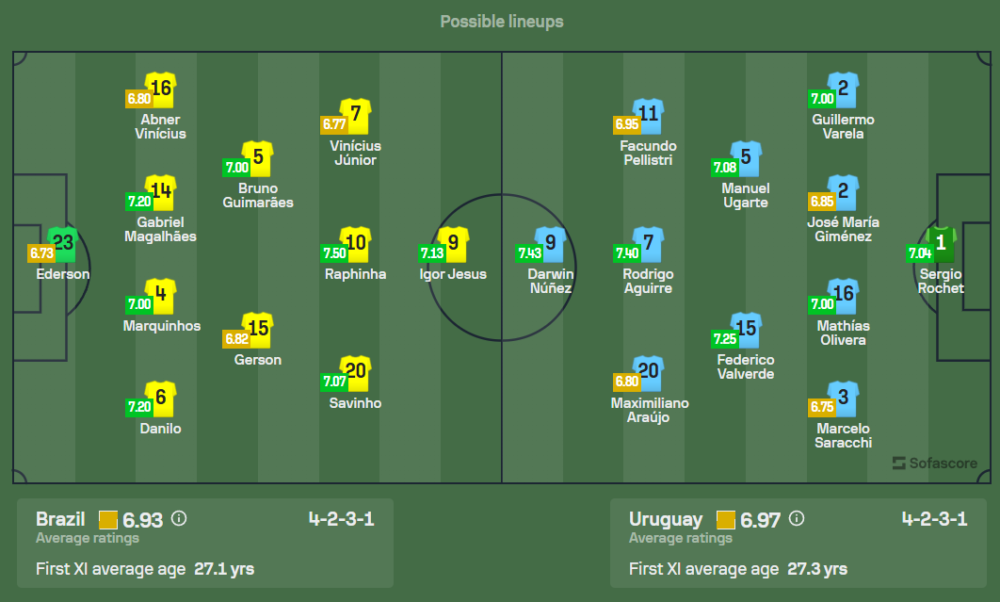Select Igor Jesus's number 9 shirt
Viewport: 1000px width, 602px height.
pos(453,243)
